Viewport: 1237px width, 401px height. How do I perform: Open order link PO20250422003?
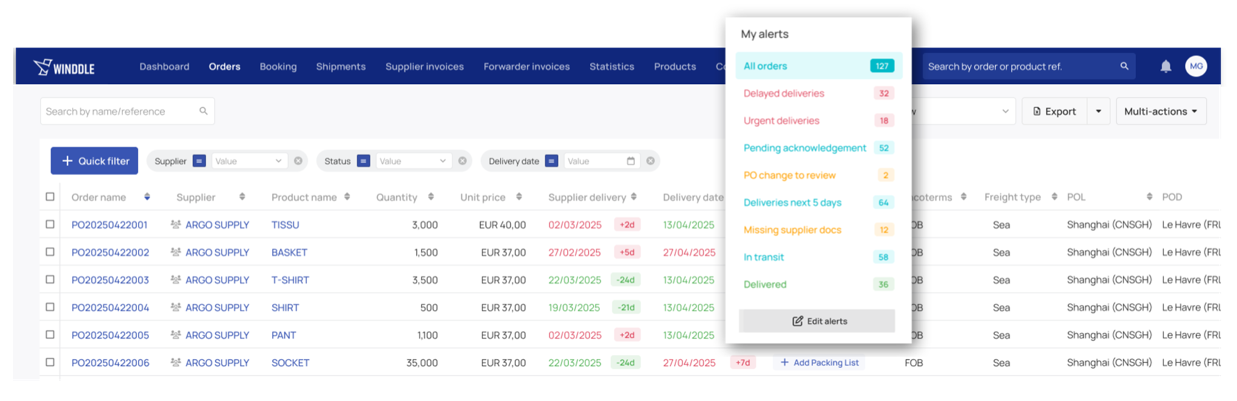click(110, 280)
